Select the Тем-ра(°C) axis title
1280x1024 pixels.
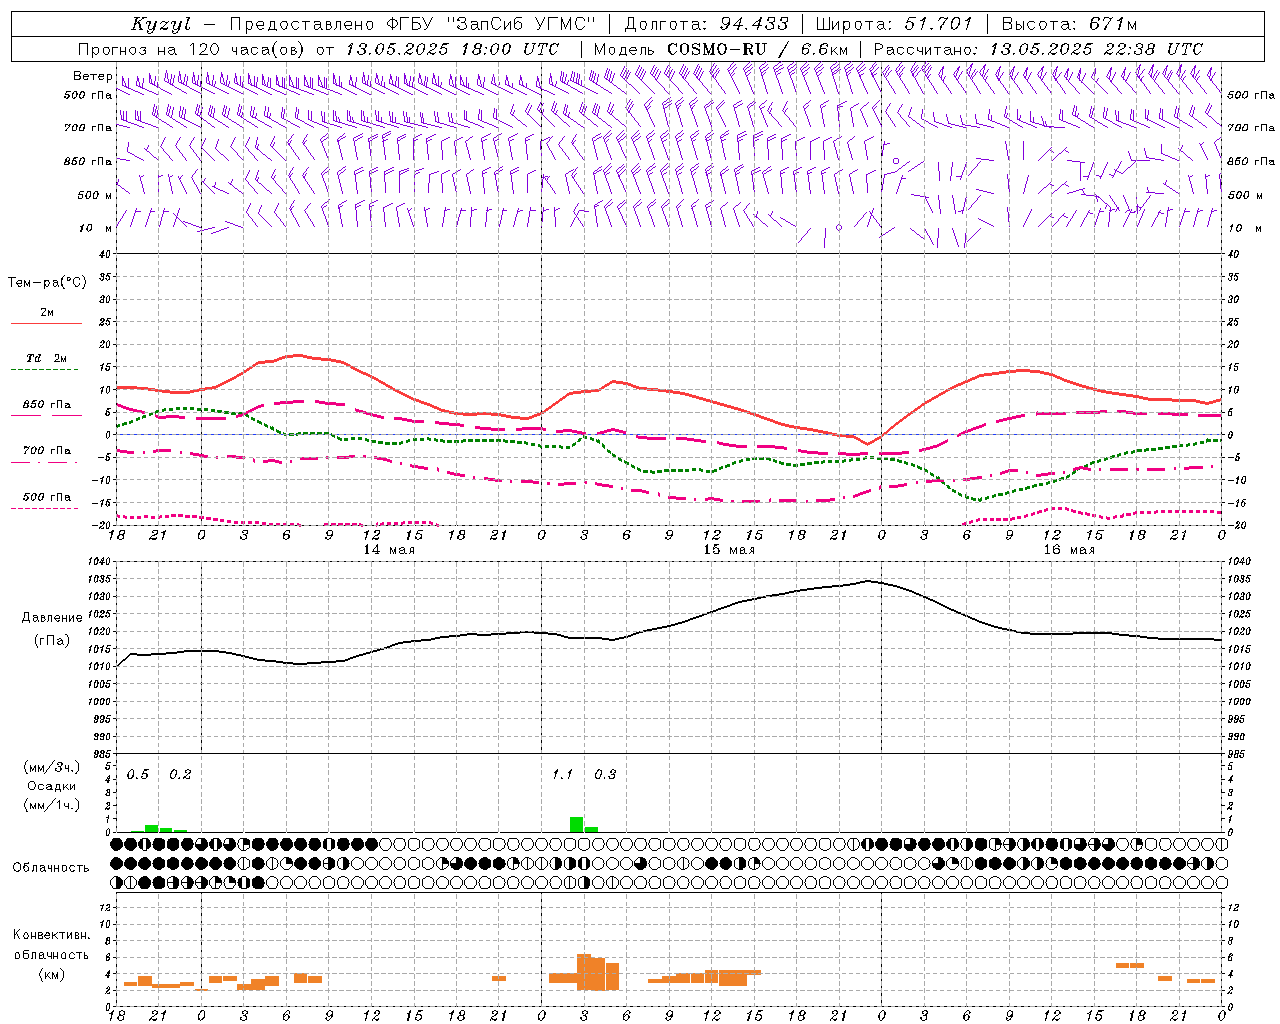pyautogui.click(x=47, y=283)
